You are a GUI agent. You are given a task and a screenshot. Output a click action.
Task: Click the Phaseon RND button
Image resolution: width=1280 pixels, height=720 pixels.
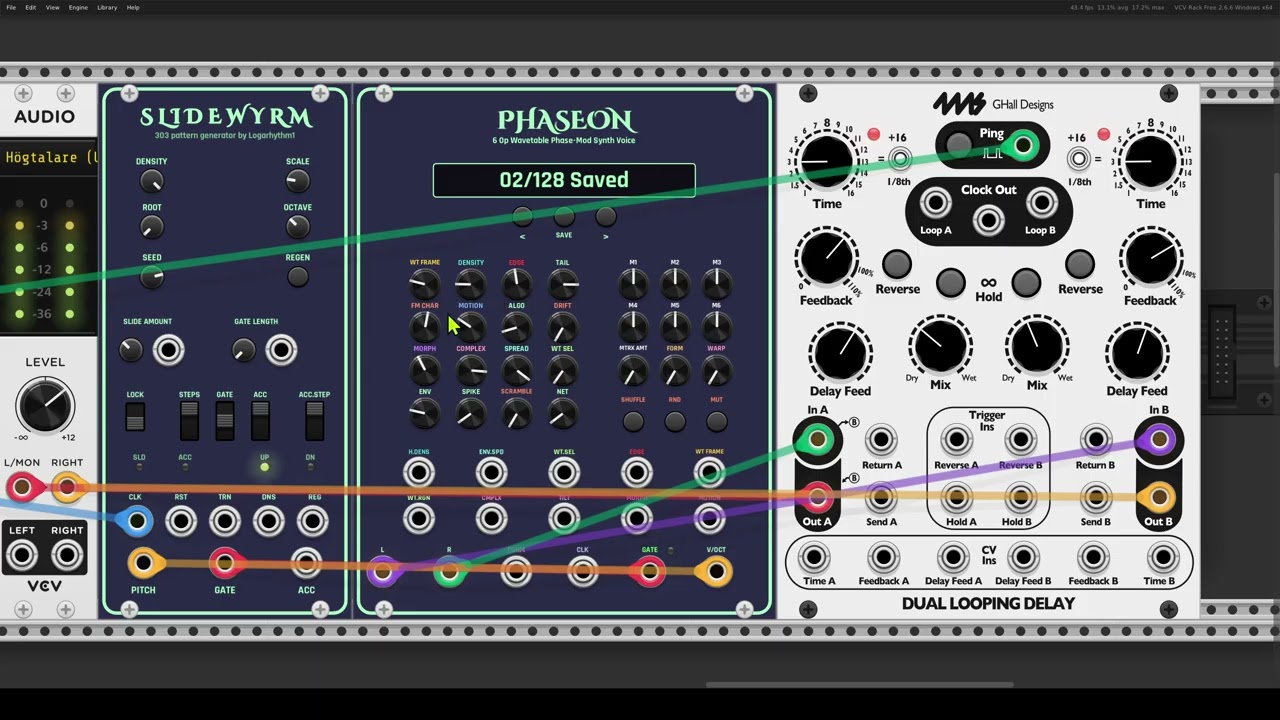click(675, 421)
